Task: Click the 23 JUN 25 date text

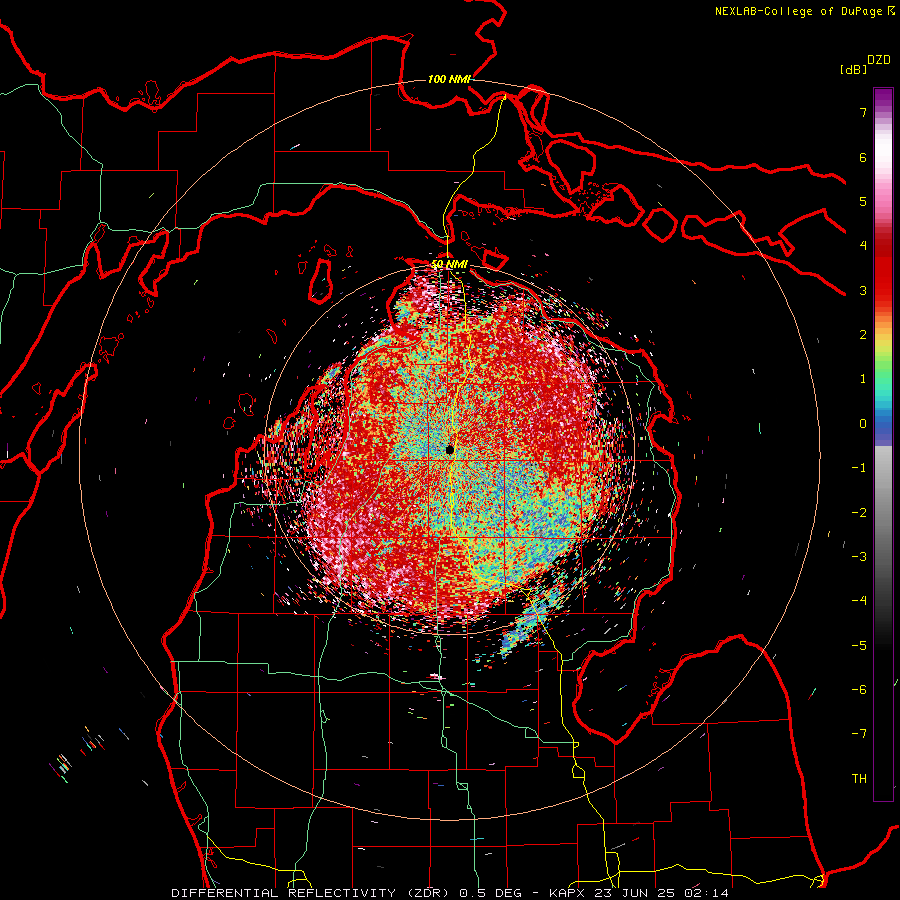Action: [637, 893]
